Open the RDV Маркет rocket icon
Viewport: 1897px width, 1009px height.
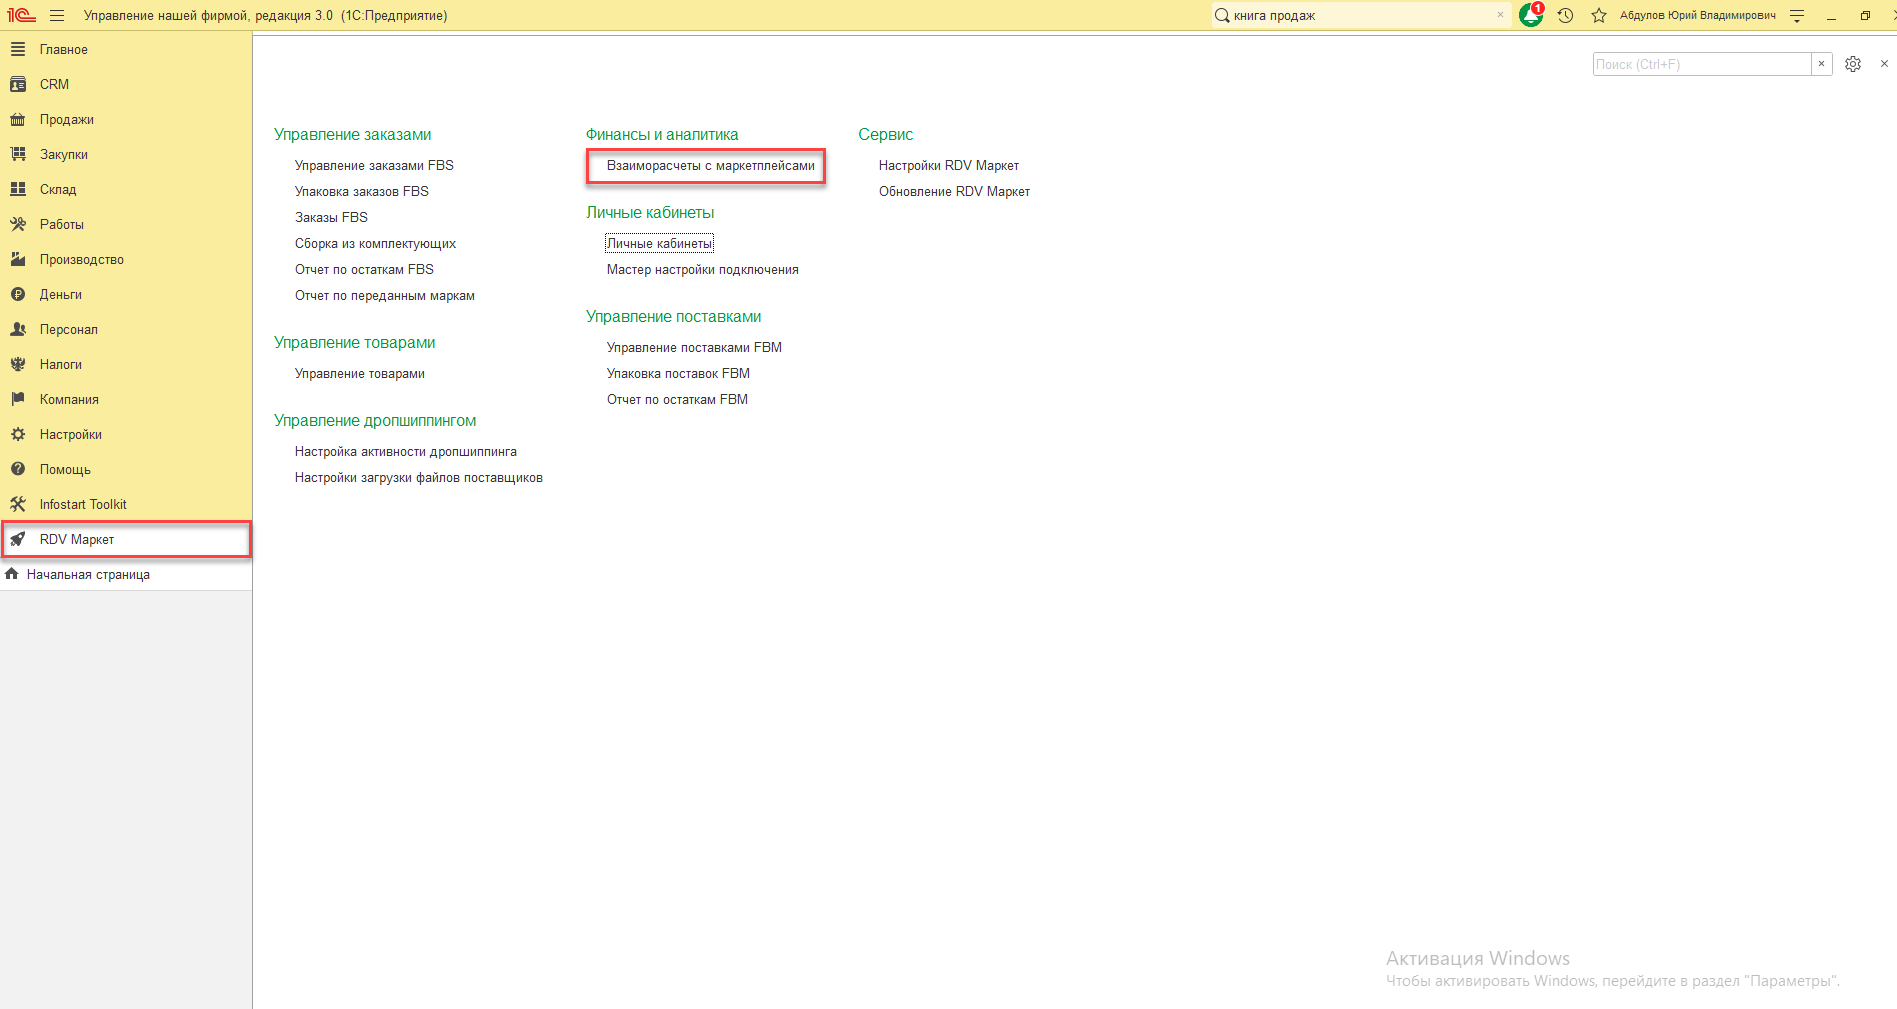(18, 539)
